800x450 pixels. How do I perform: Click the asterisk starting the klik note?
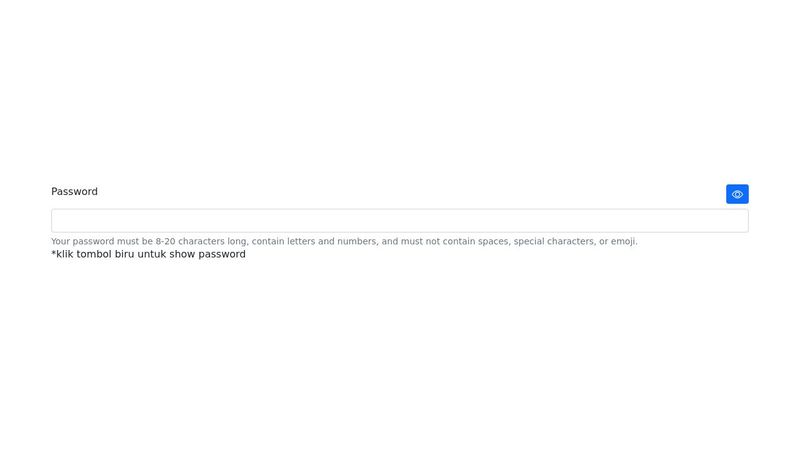point(53,253)
